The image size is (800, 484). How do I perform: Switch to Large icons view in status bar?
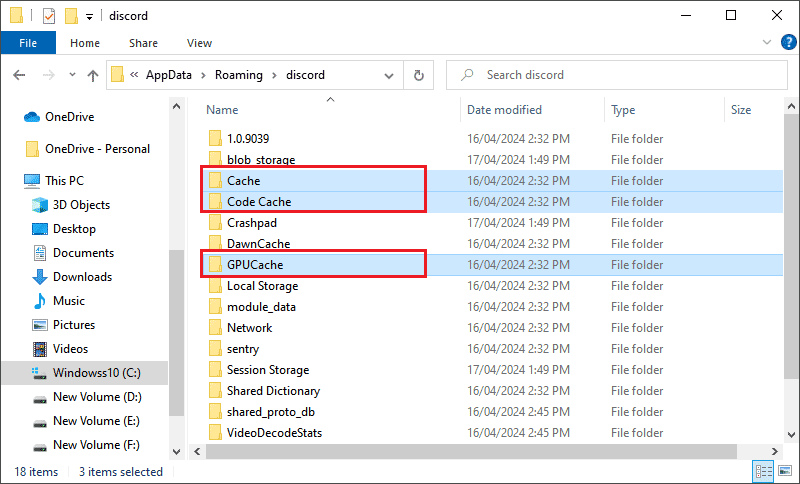785,471
